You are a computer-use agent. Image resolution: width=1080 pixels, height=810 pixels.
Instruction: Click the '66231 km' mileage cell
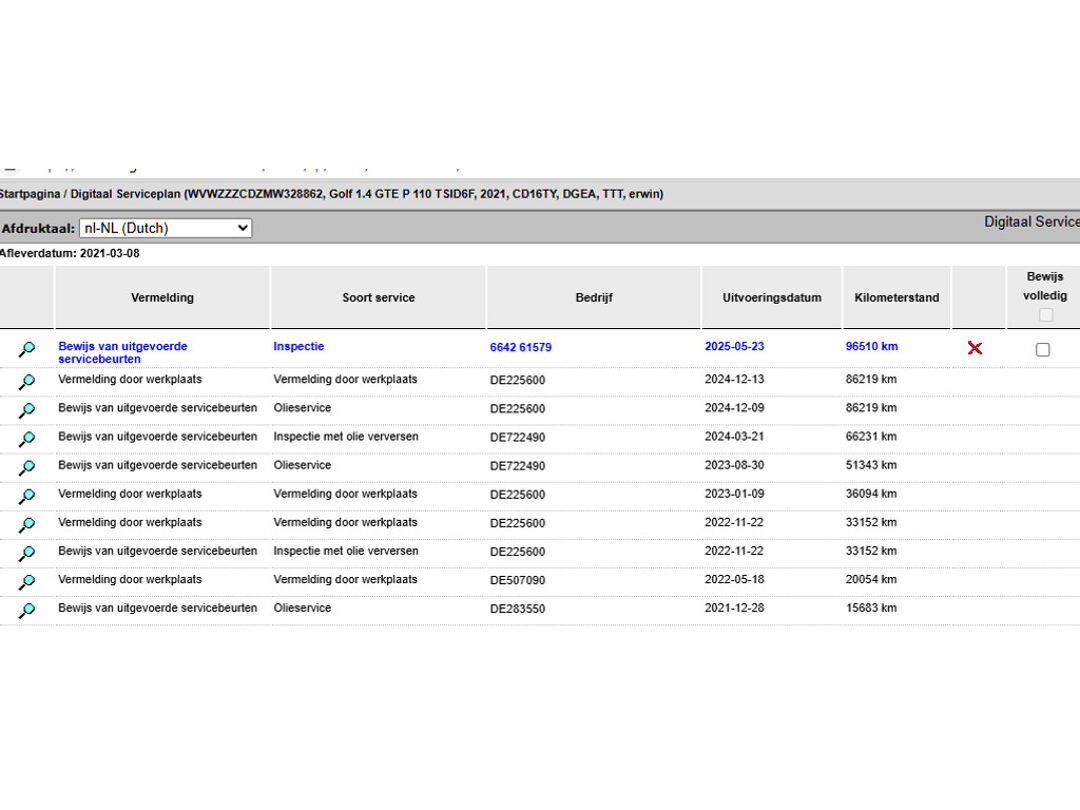click(x=871, y=437)
